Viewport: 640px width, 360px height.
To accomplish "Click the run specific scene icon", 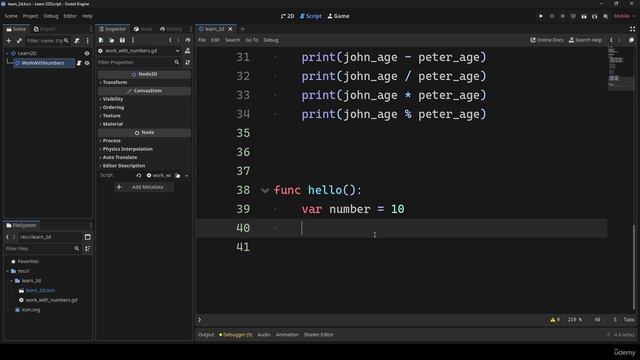I will (x=595, y=16).
